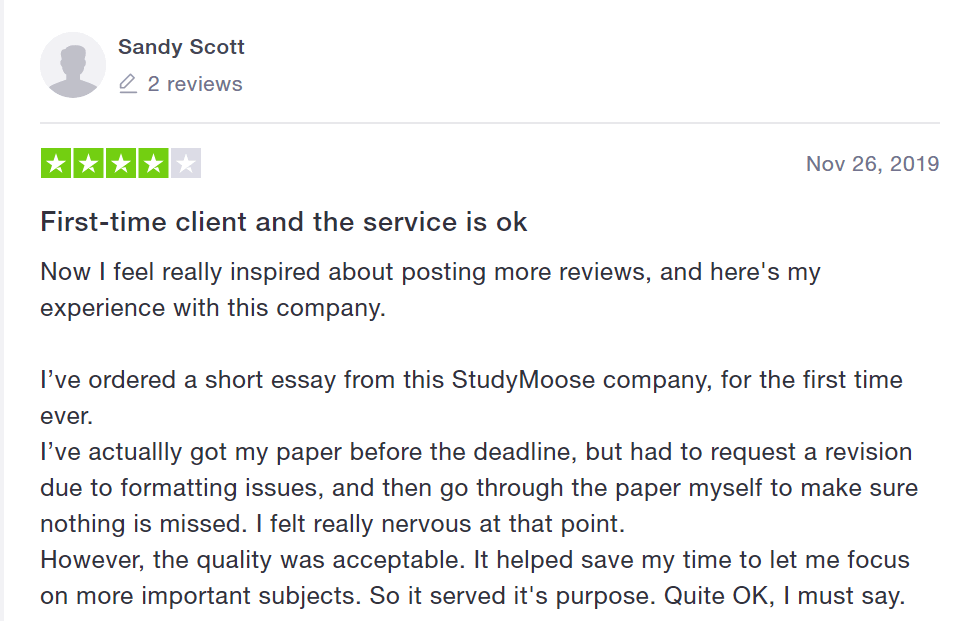Click the pencil icon beside 2 reviews
Image resolution: width=971 pixels, height=621 pixels.
click(128, 84)
